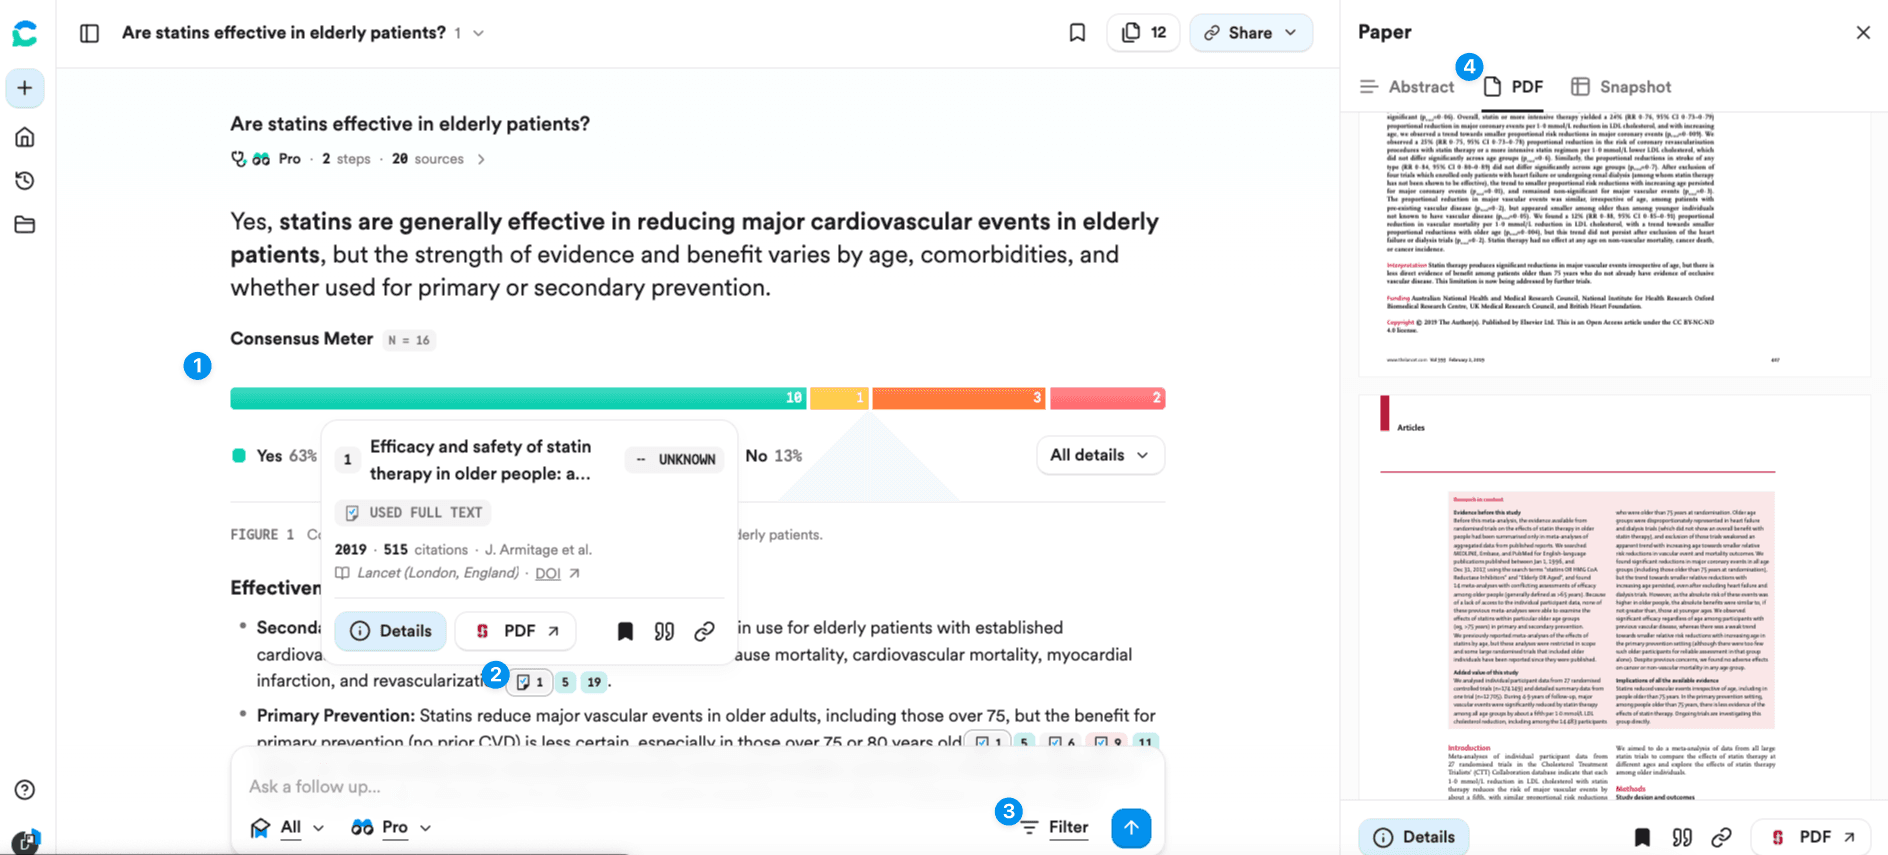Expand the question title dropdown arrow
The height and width of the screenshot is (855, 1888).
click(477, 32)
